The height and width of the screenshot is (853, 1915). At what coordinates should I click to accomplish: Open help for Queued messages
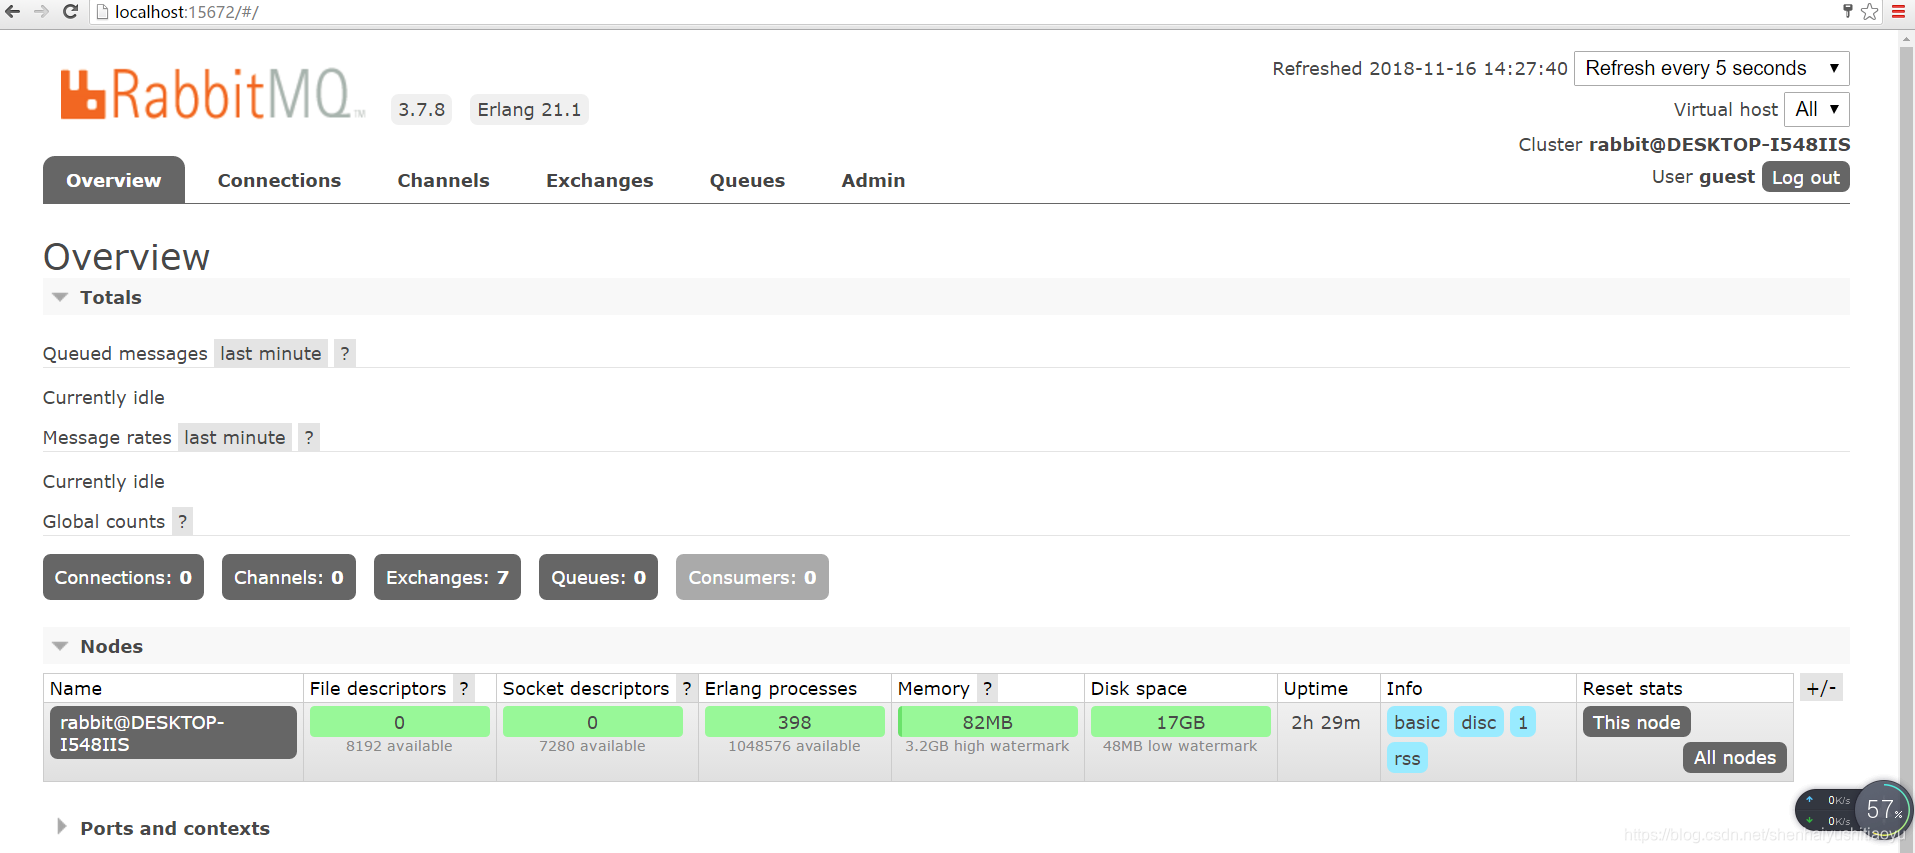click(x=345, y=353)
